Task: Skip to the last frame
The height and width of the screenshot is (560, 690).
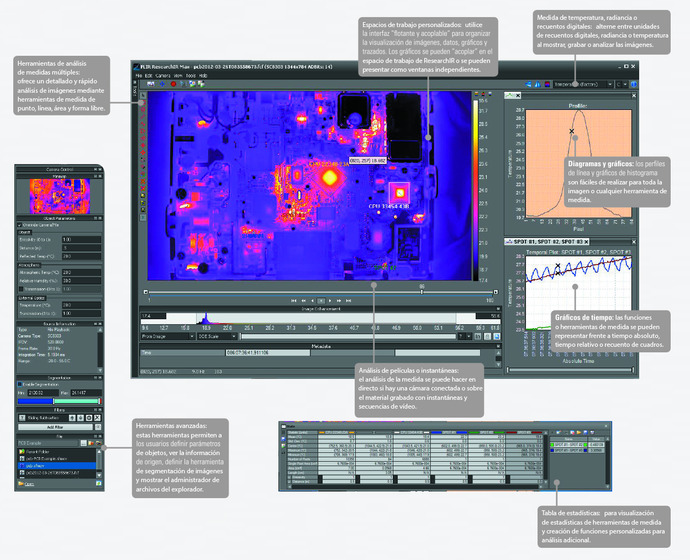Action: pos(349,300)
